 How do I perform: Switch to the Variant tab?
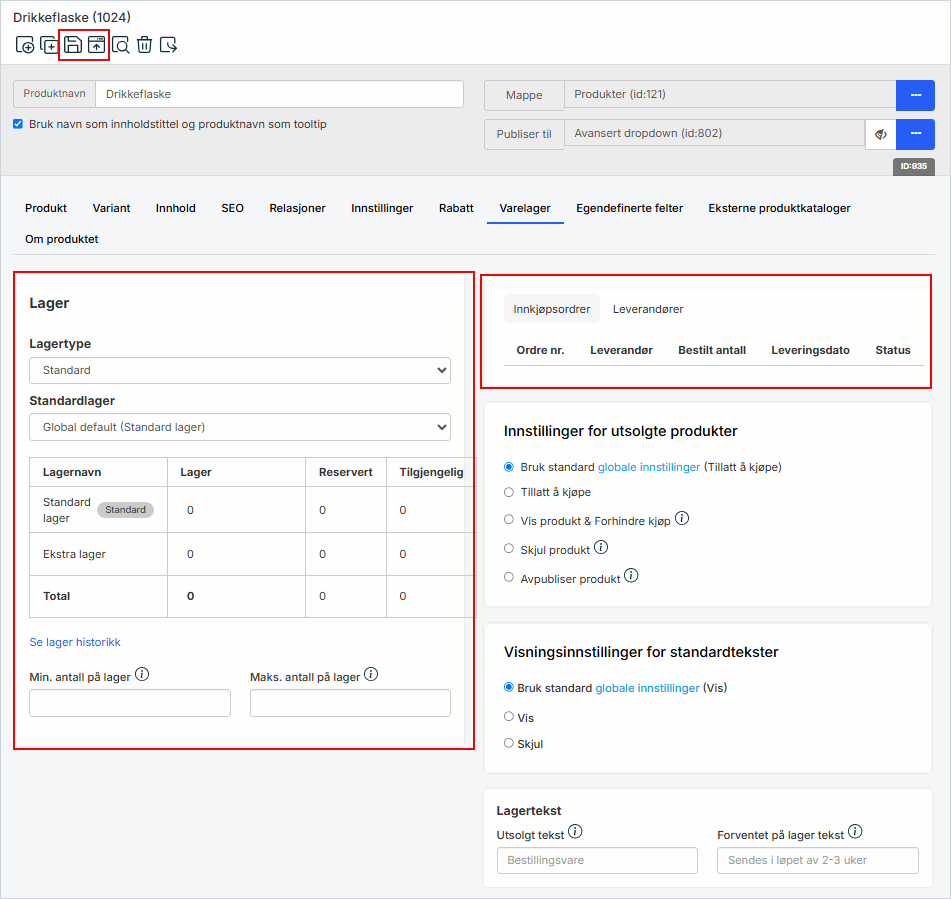[111, 208]
